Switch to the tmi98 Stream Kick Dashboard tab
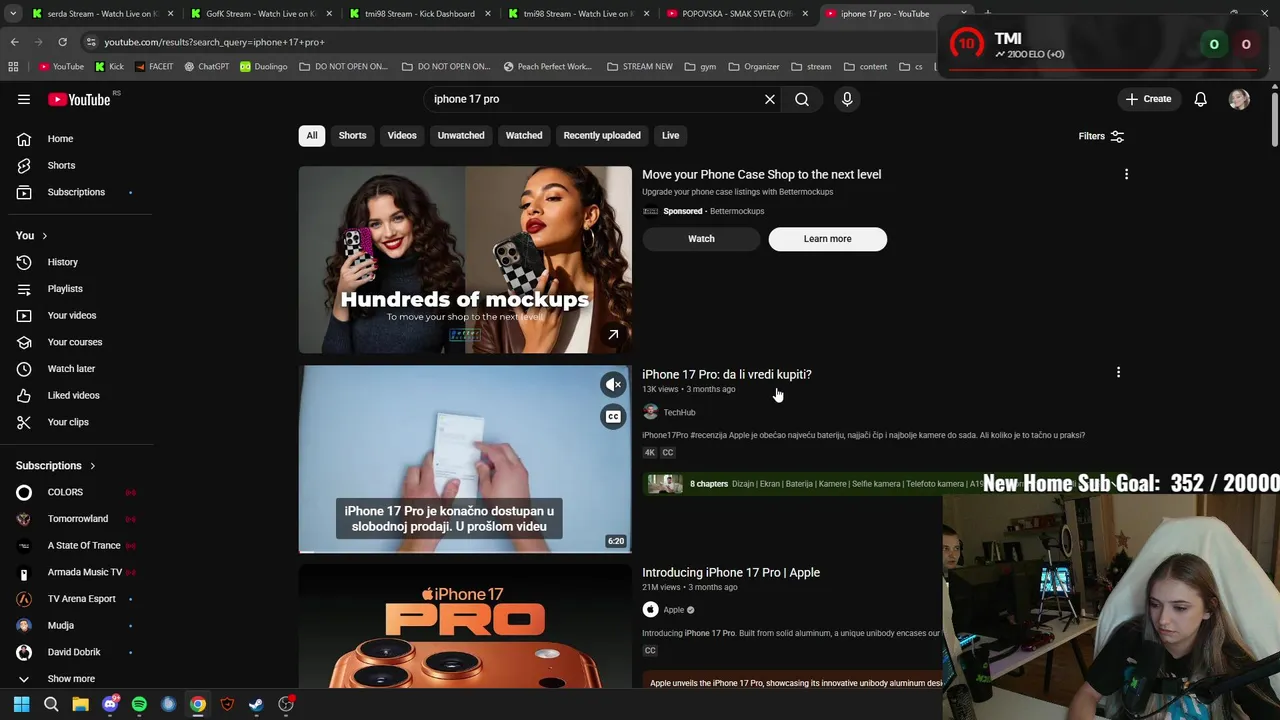Viewport: 1280px width, 720px height. click(x=419, y=14)
